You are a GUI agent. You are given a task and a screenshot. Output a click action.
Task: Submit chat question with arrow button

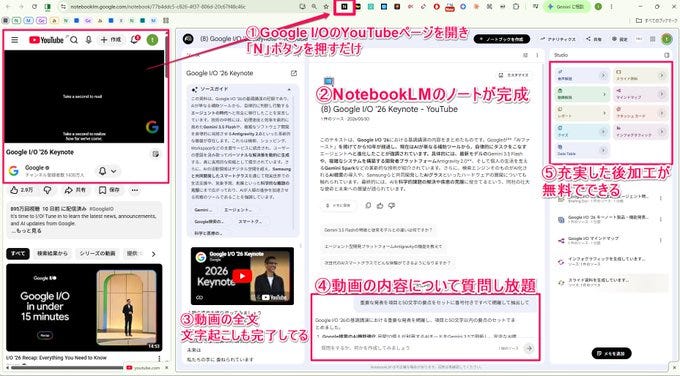click(529, 348)
